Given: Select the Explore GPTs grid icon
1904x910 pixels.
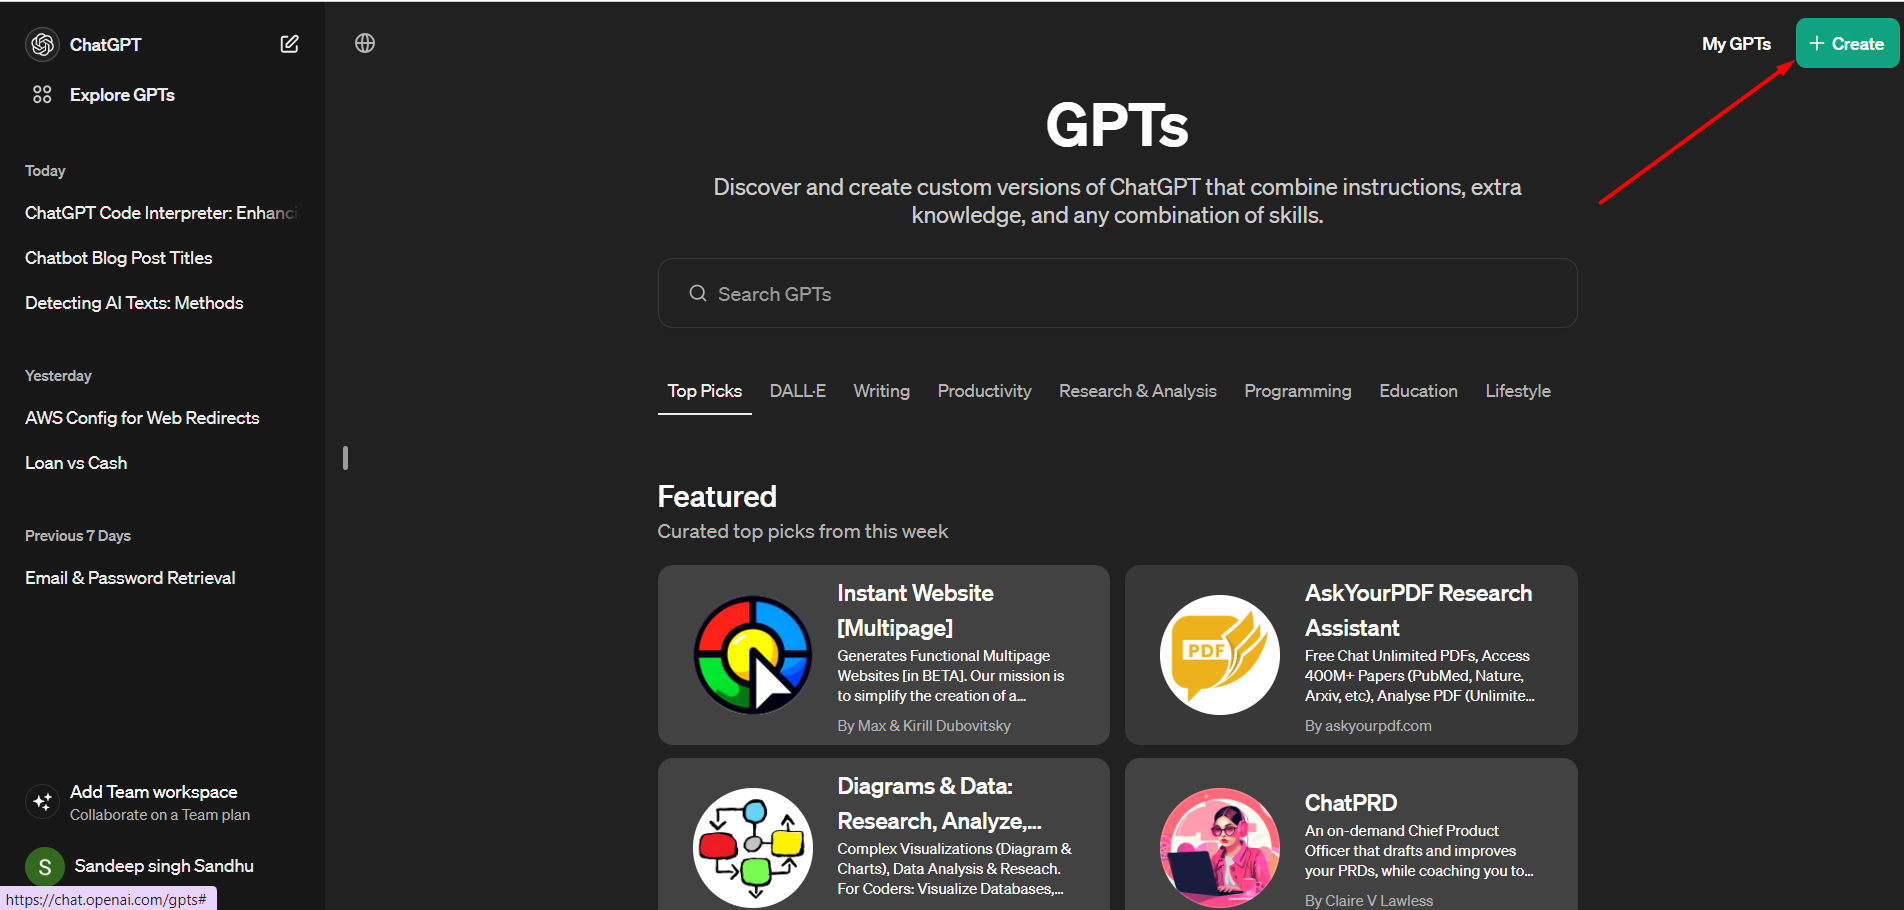Looking at the screenshot, I should (x=41, y=94).
